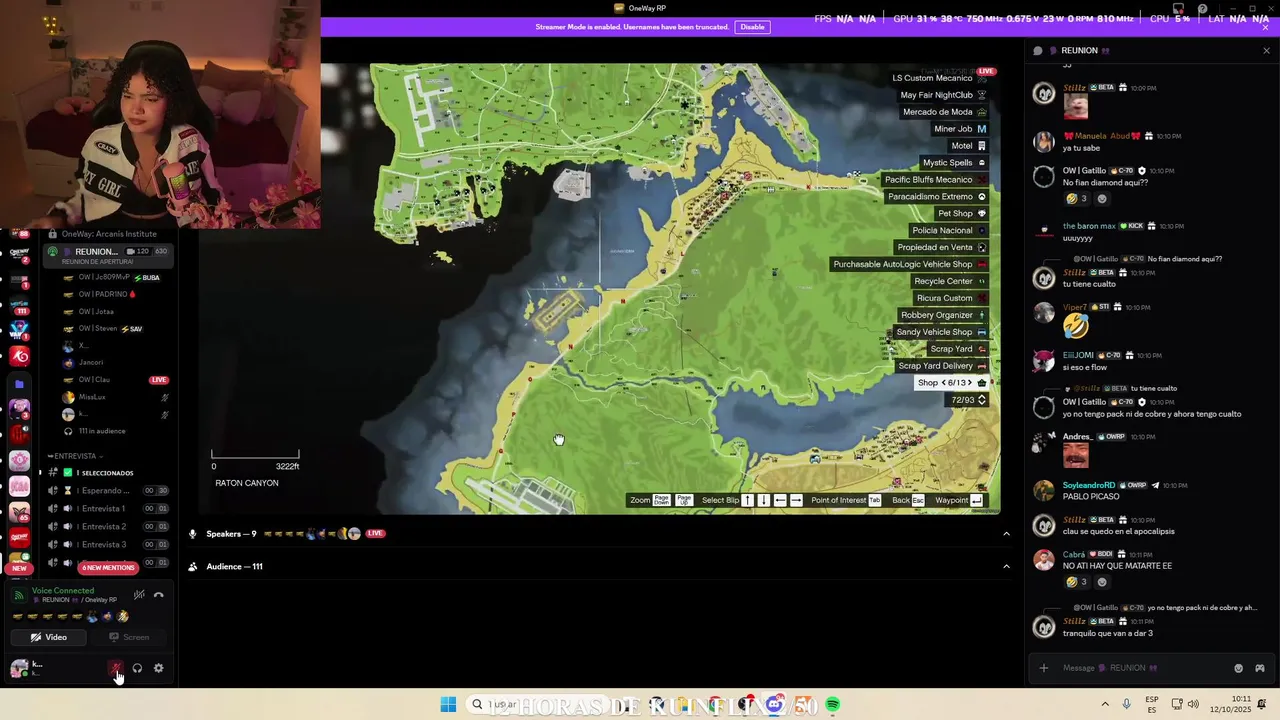Turn on camera with Video button
Image resolution: width=1280 pixels, height=720 pixels.
[48, 637]
